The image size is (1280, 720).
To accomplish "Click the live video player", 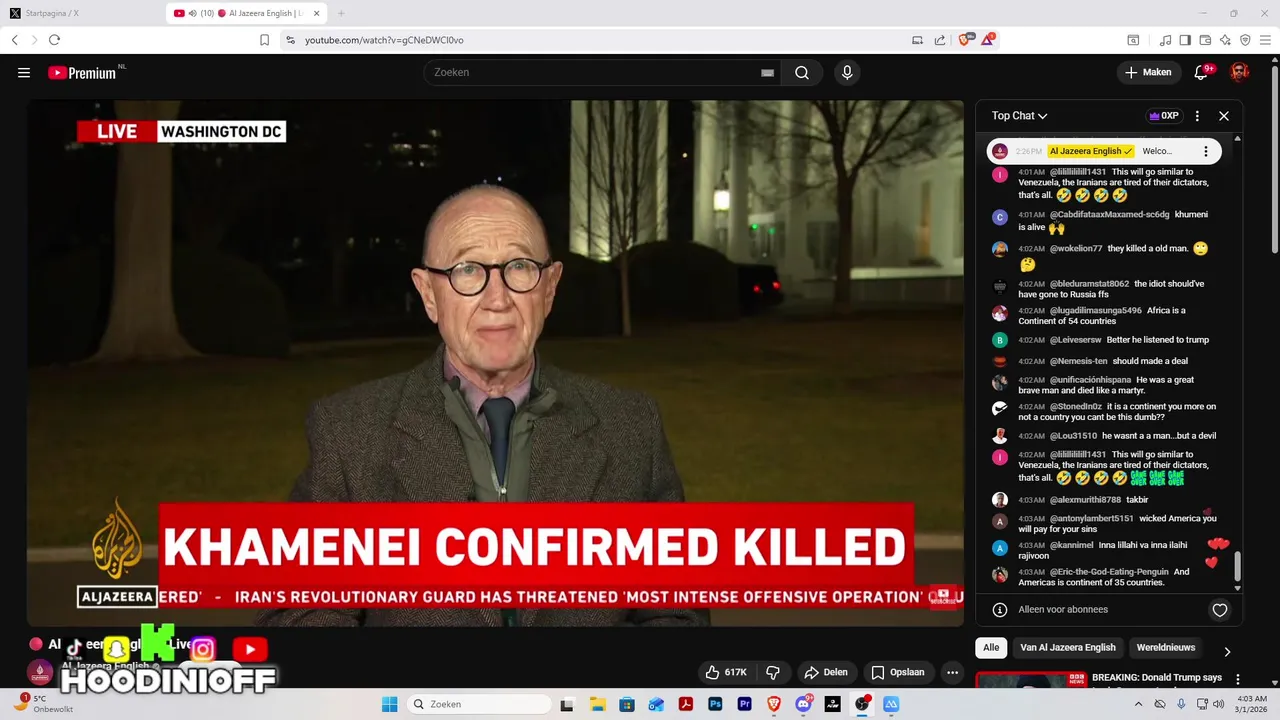I will click(495, 363).
